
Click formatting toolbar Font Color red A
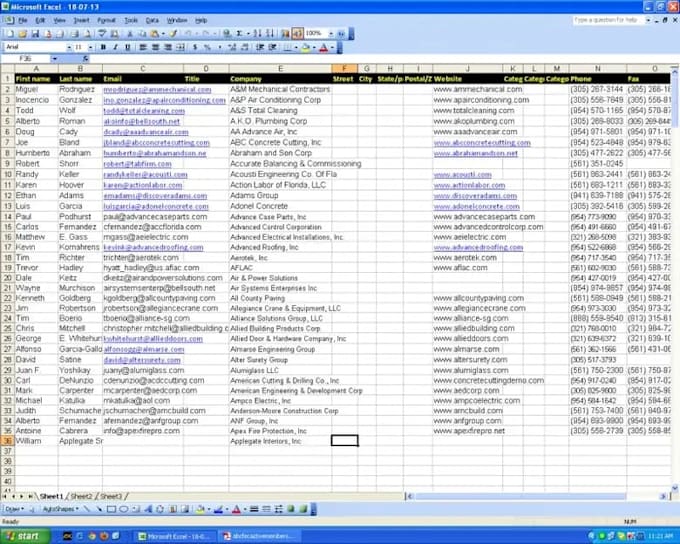[323, 47]
